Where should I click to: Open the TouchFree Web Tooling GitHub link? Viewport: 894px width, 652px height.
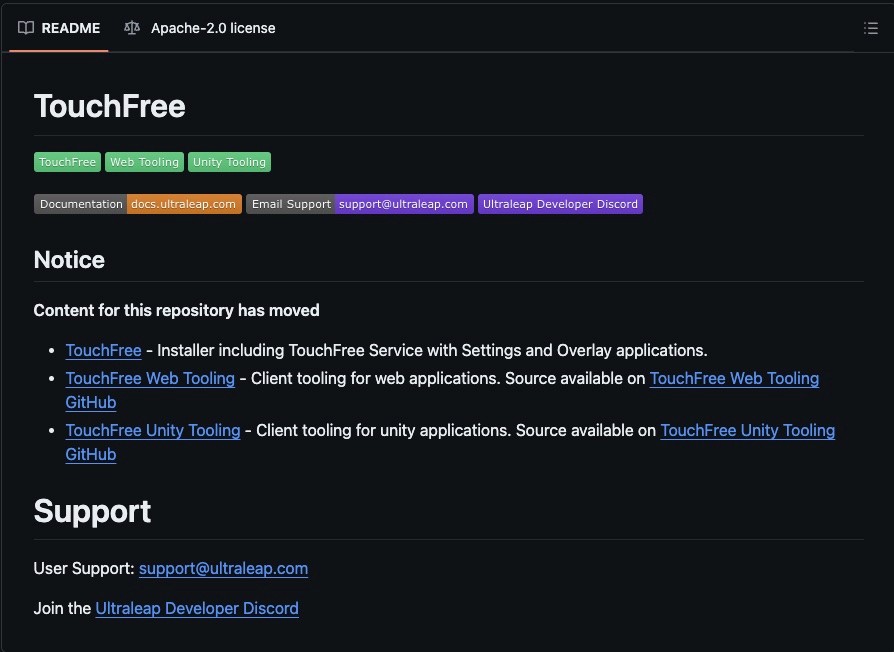734,378
